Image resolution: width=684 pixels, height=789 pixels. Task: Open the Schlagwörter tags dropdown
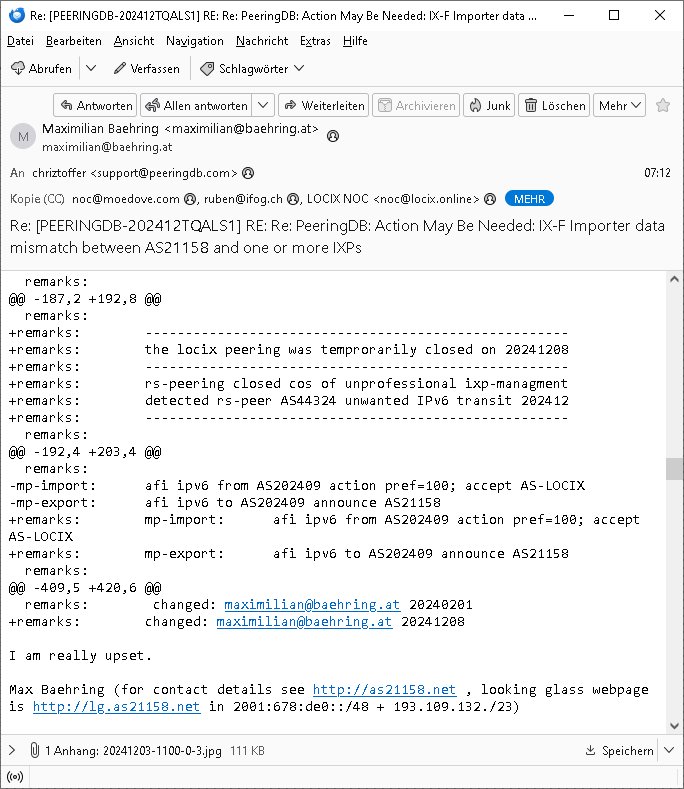click(x=252, y=68)
